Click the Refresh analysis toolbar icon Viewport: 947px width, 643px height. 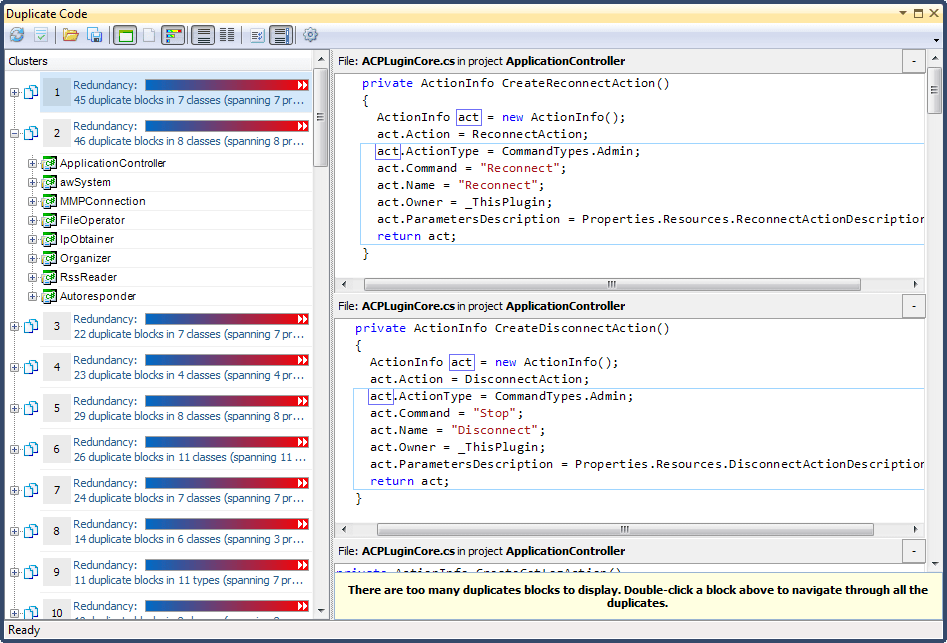click(17, 35)
